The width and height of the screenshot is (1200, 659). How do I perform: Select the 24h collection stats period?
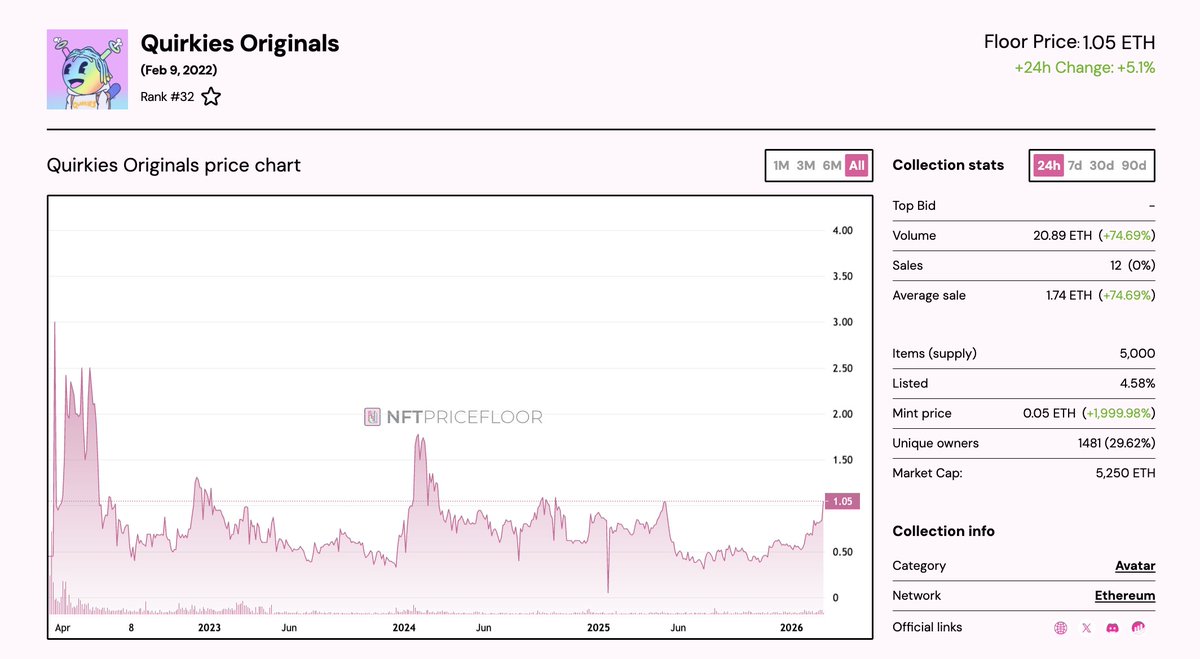click(x=1048, y=166)
